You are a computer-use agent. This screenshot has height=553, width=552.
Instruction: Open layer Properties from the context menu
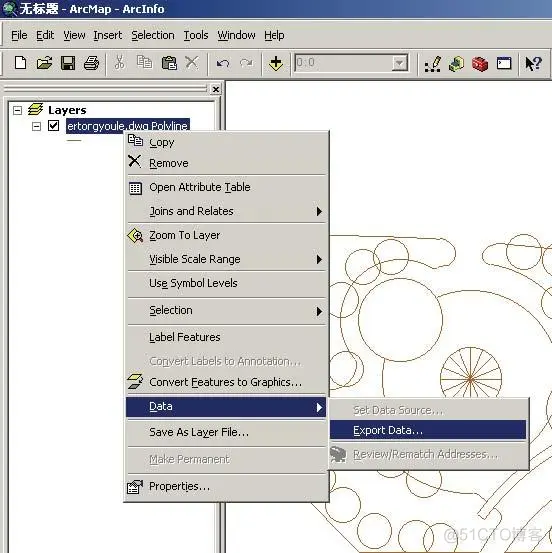point(226,487)
